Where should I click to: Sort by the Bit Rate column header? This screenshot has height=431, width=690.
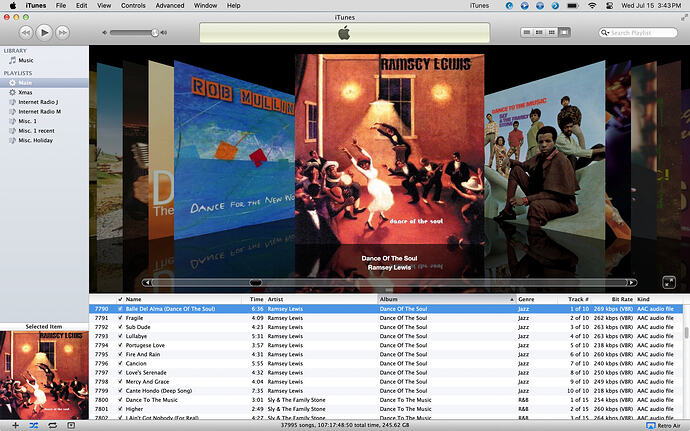pyautogui.click(x=613, y=299)
